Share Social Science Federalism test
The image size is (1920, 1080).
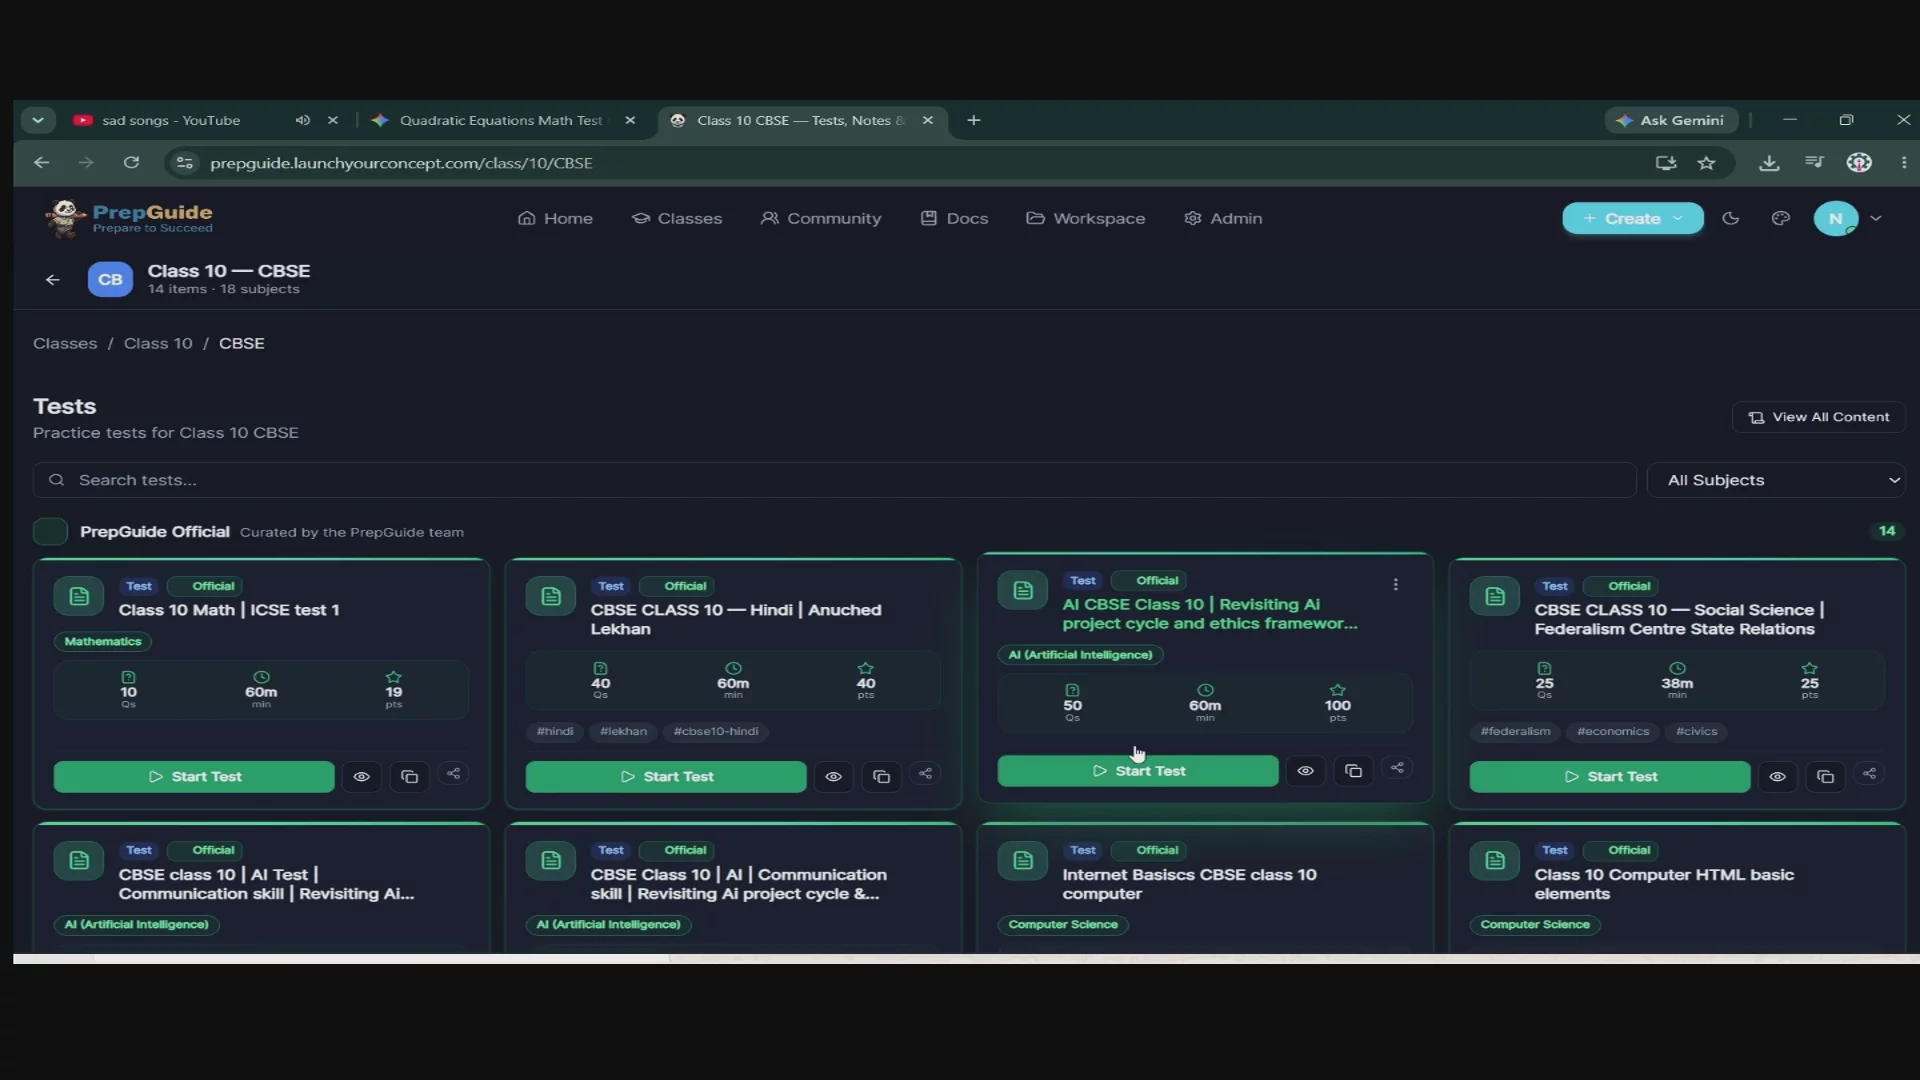coord(1870,774)
